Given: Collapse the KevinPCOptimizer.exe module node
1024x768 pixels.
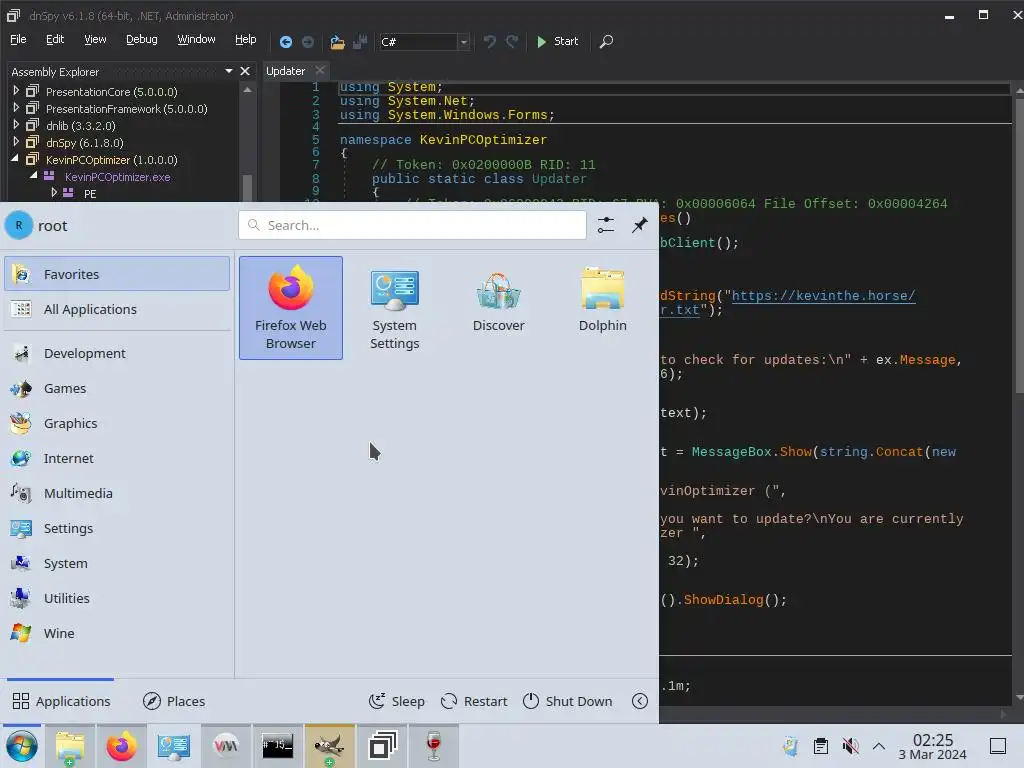Looking at the screenshot, I should [33, 176].
